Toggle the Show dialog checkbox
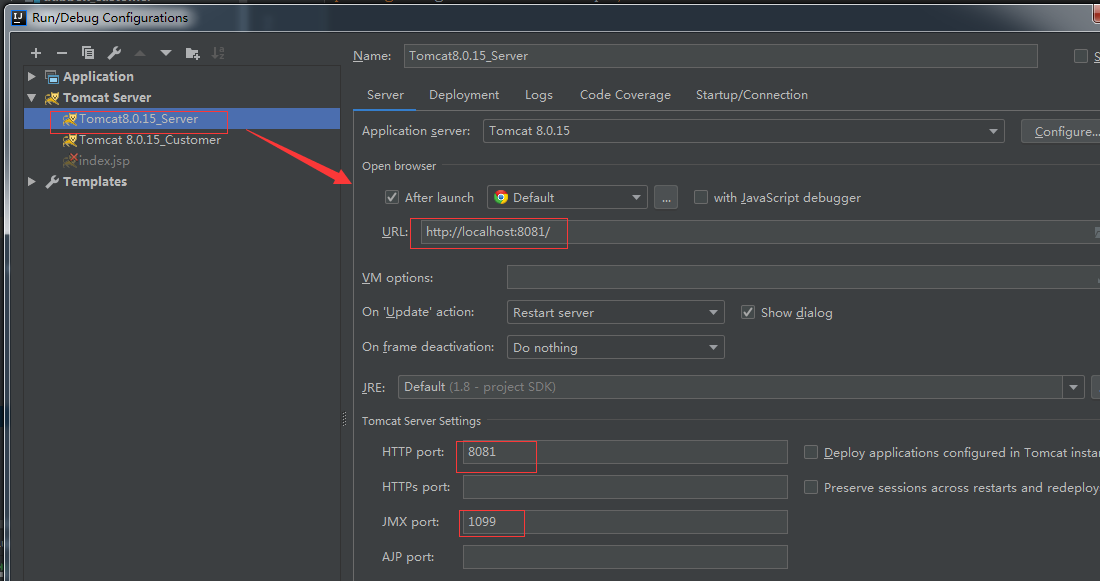 pos(748,312)
